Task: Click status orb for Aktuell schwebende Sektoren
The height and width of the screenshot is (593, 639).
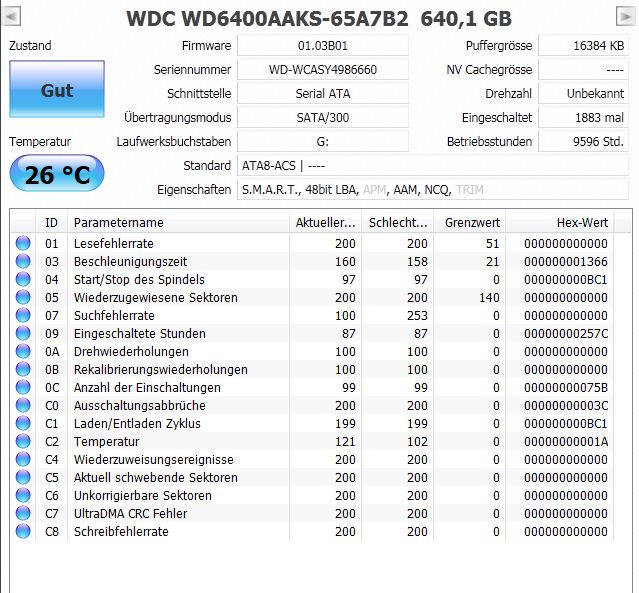Action: [x=23, y=477]
